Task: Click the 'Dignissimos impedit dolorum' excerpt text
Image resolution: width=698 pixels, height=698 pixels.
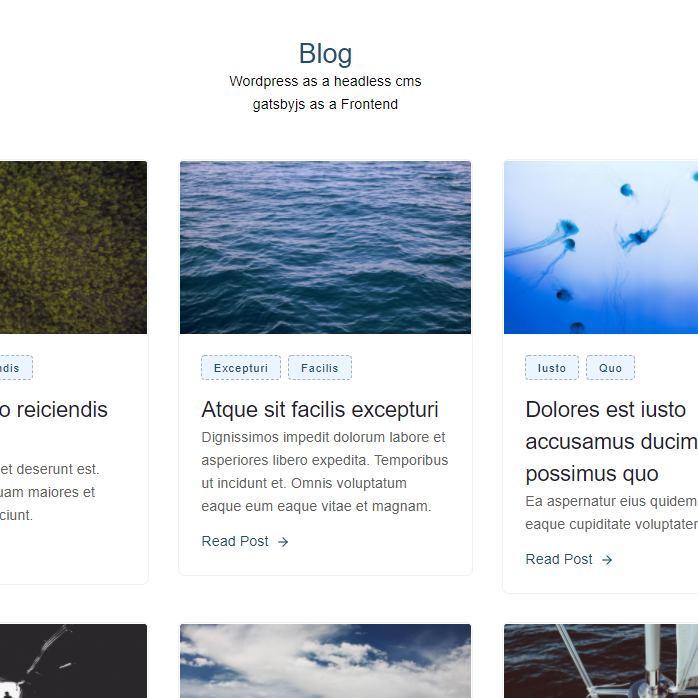Action: coord(325,471)
